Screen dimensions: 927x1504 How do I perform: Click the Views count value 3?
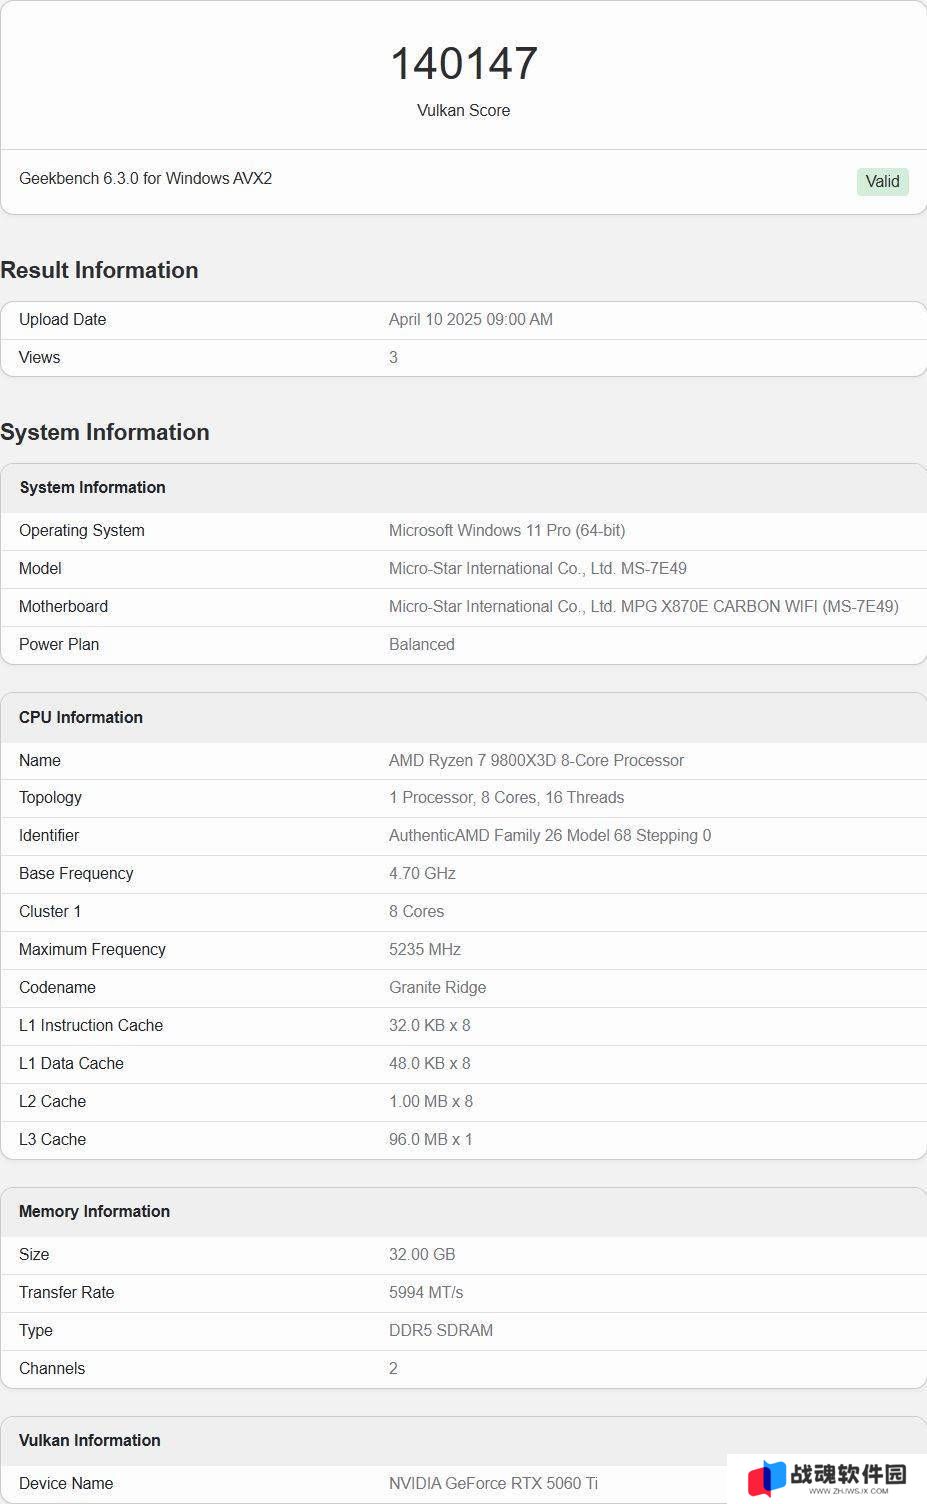(x=393, y=357)
